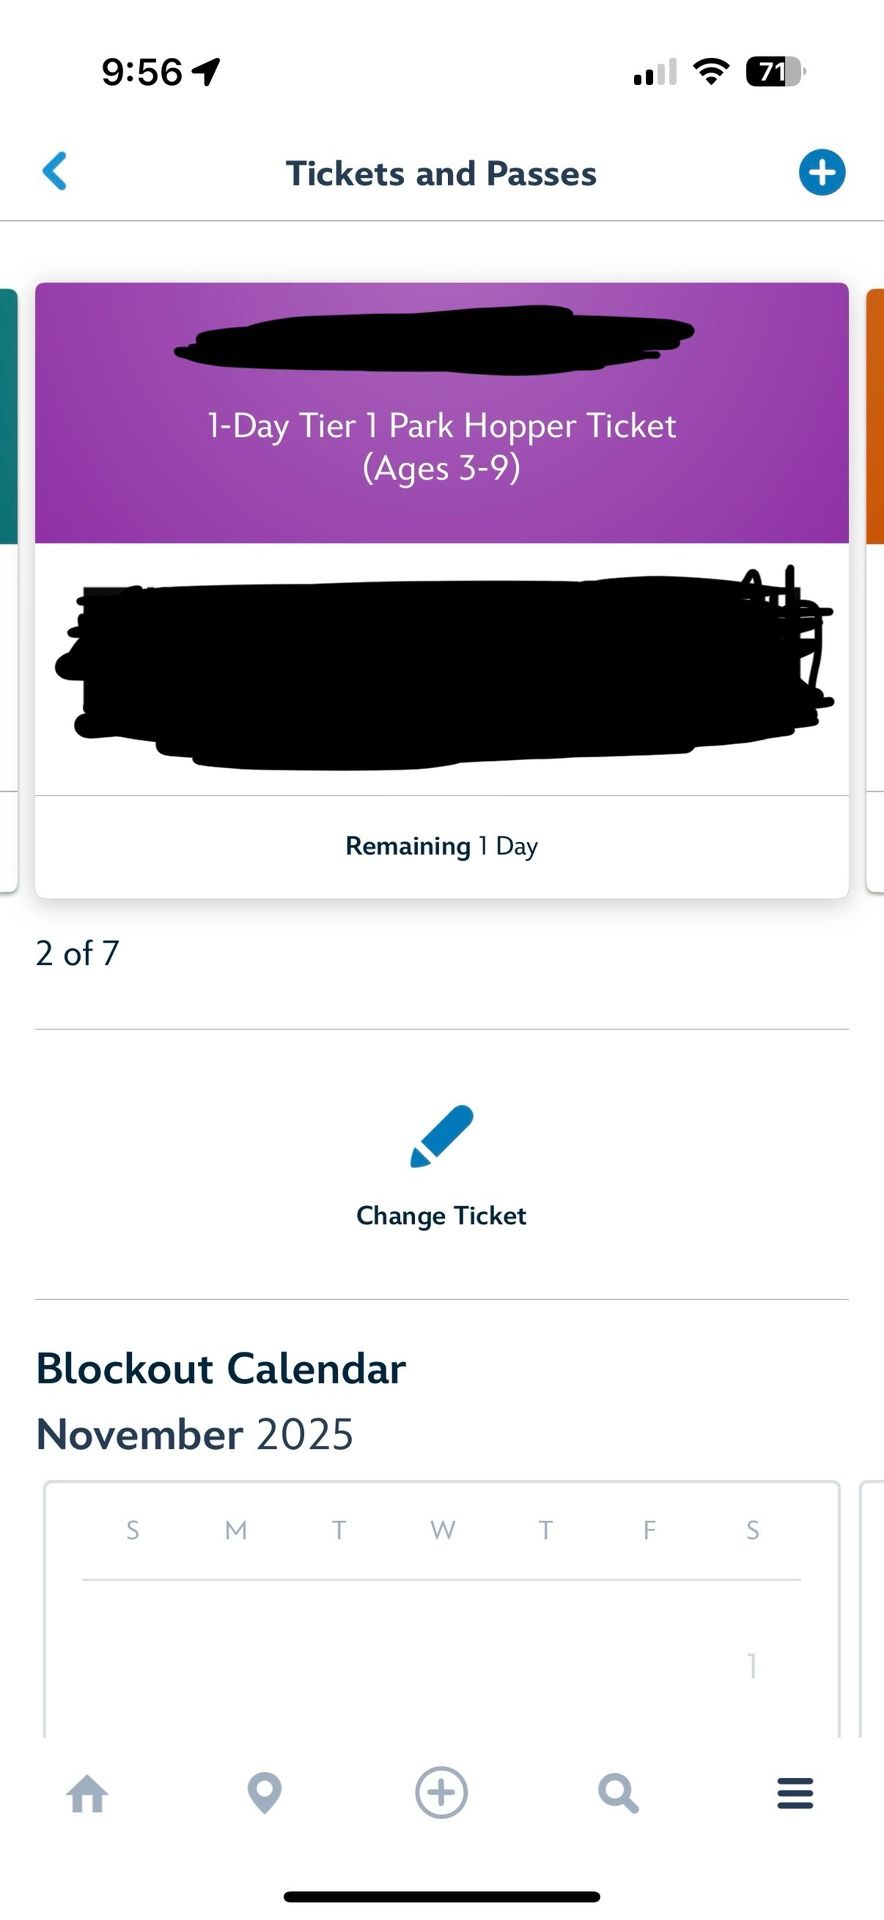The image size is (884, 1920).
Task: Tap the back chevron arrow
Action: point(56,171)
